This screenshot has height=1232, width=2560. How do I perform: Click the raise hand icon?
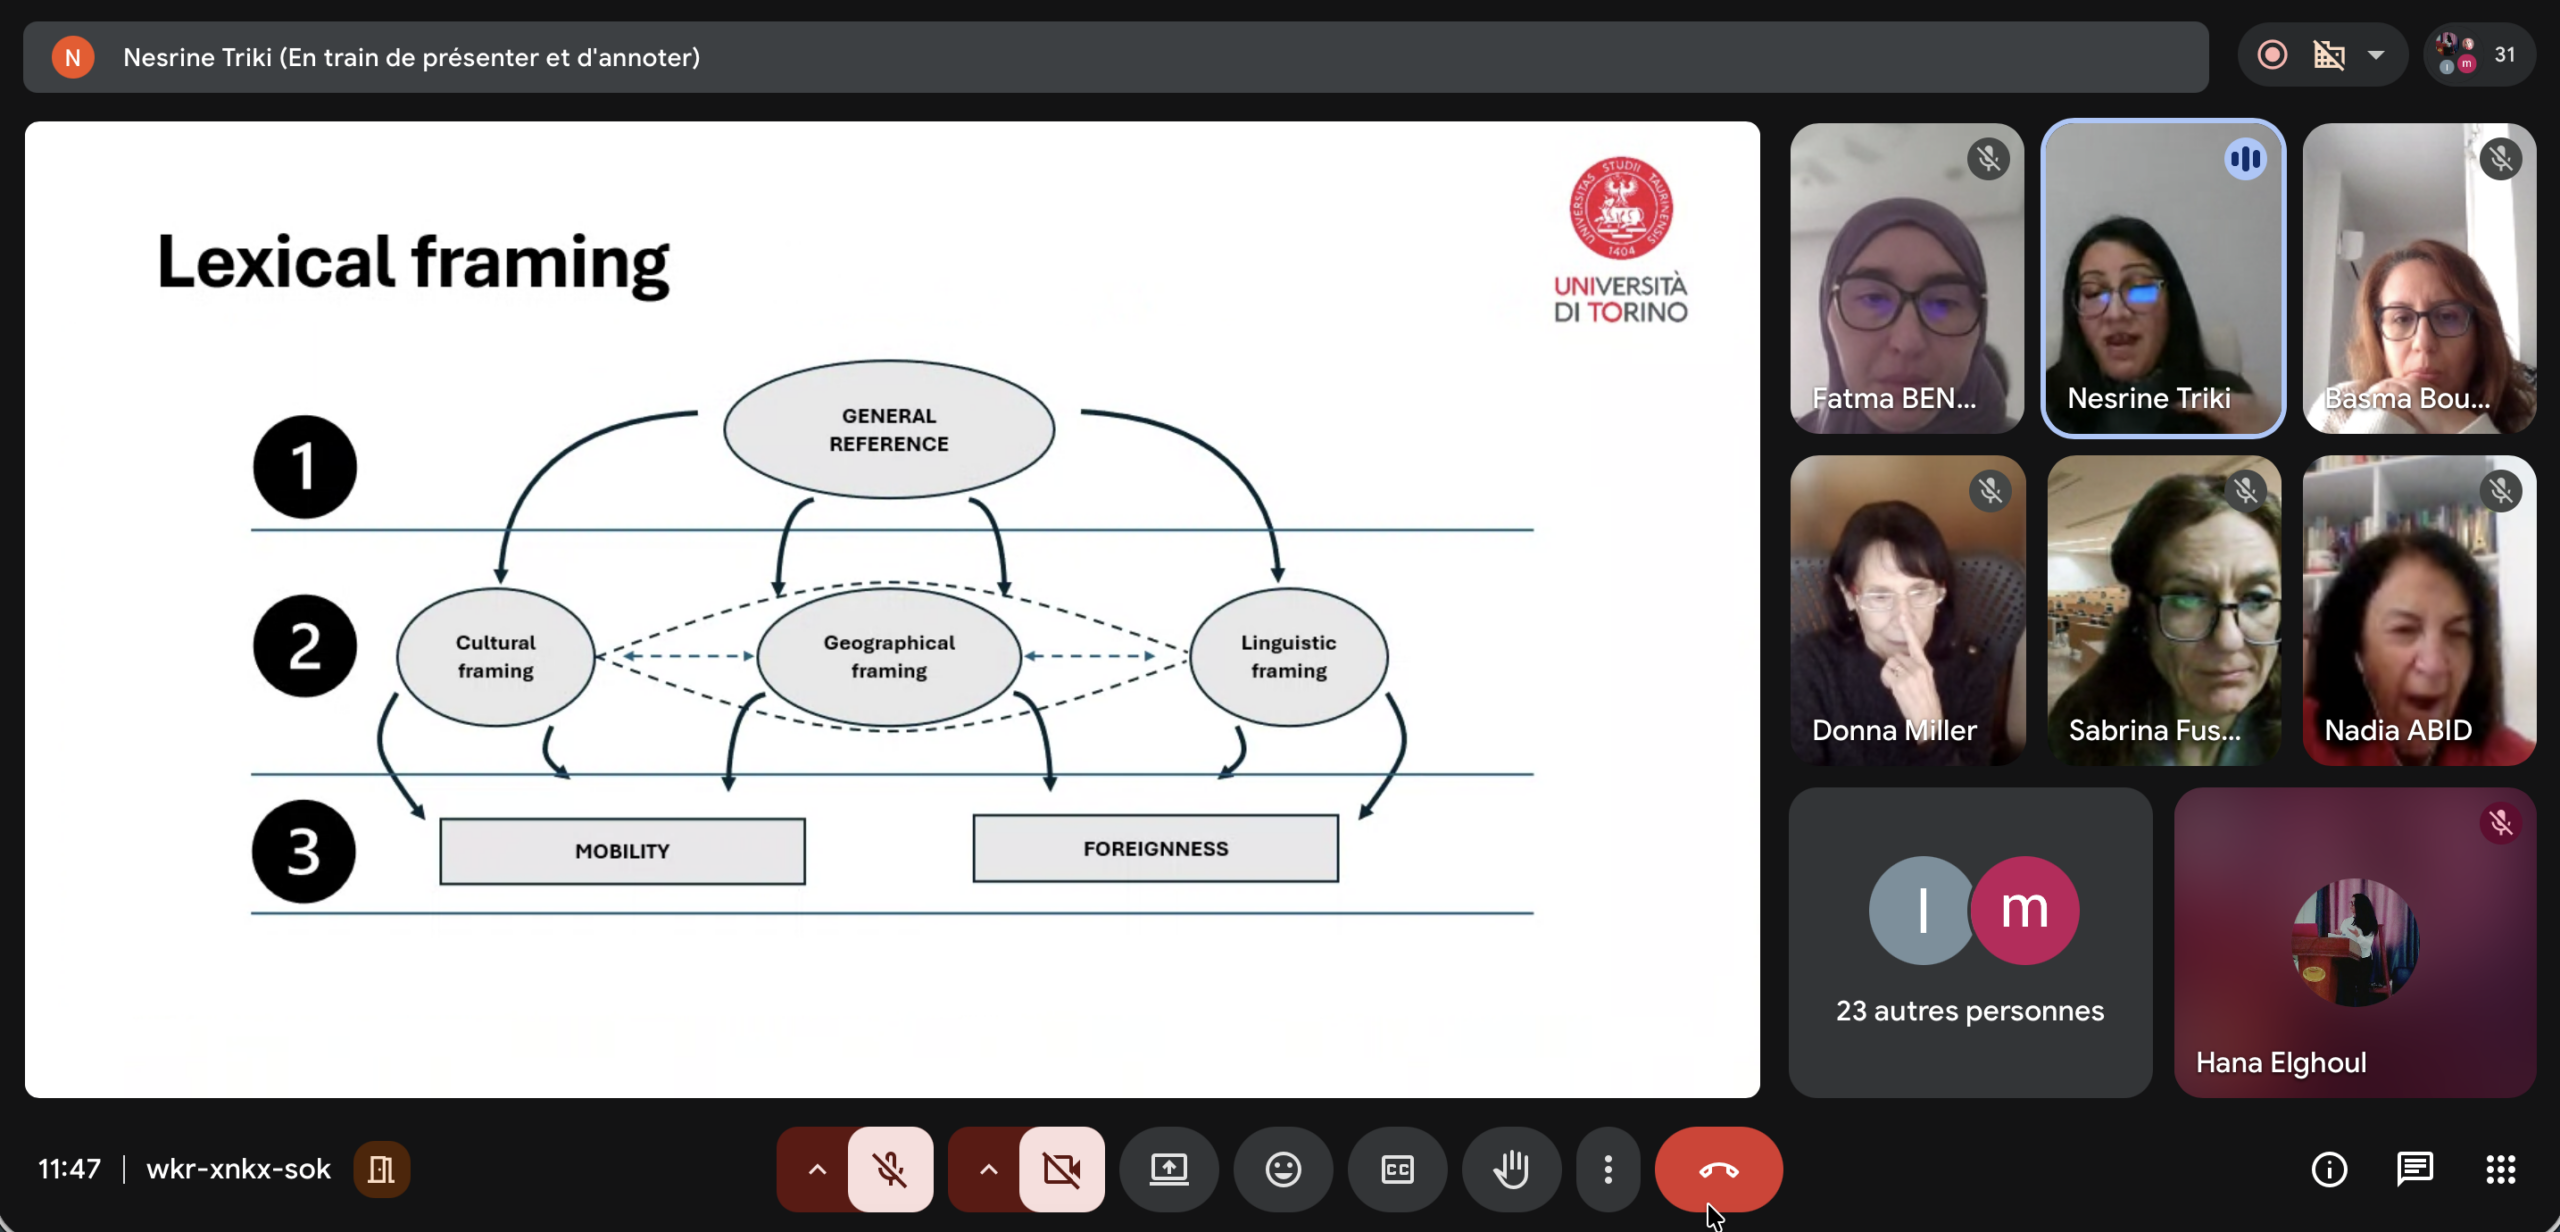[x=1511, y=1169]
